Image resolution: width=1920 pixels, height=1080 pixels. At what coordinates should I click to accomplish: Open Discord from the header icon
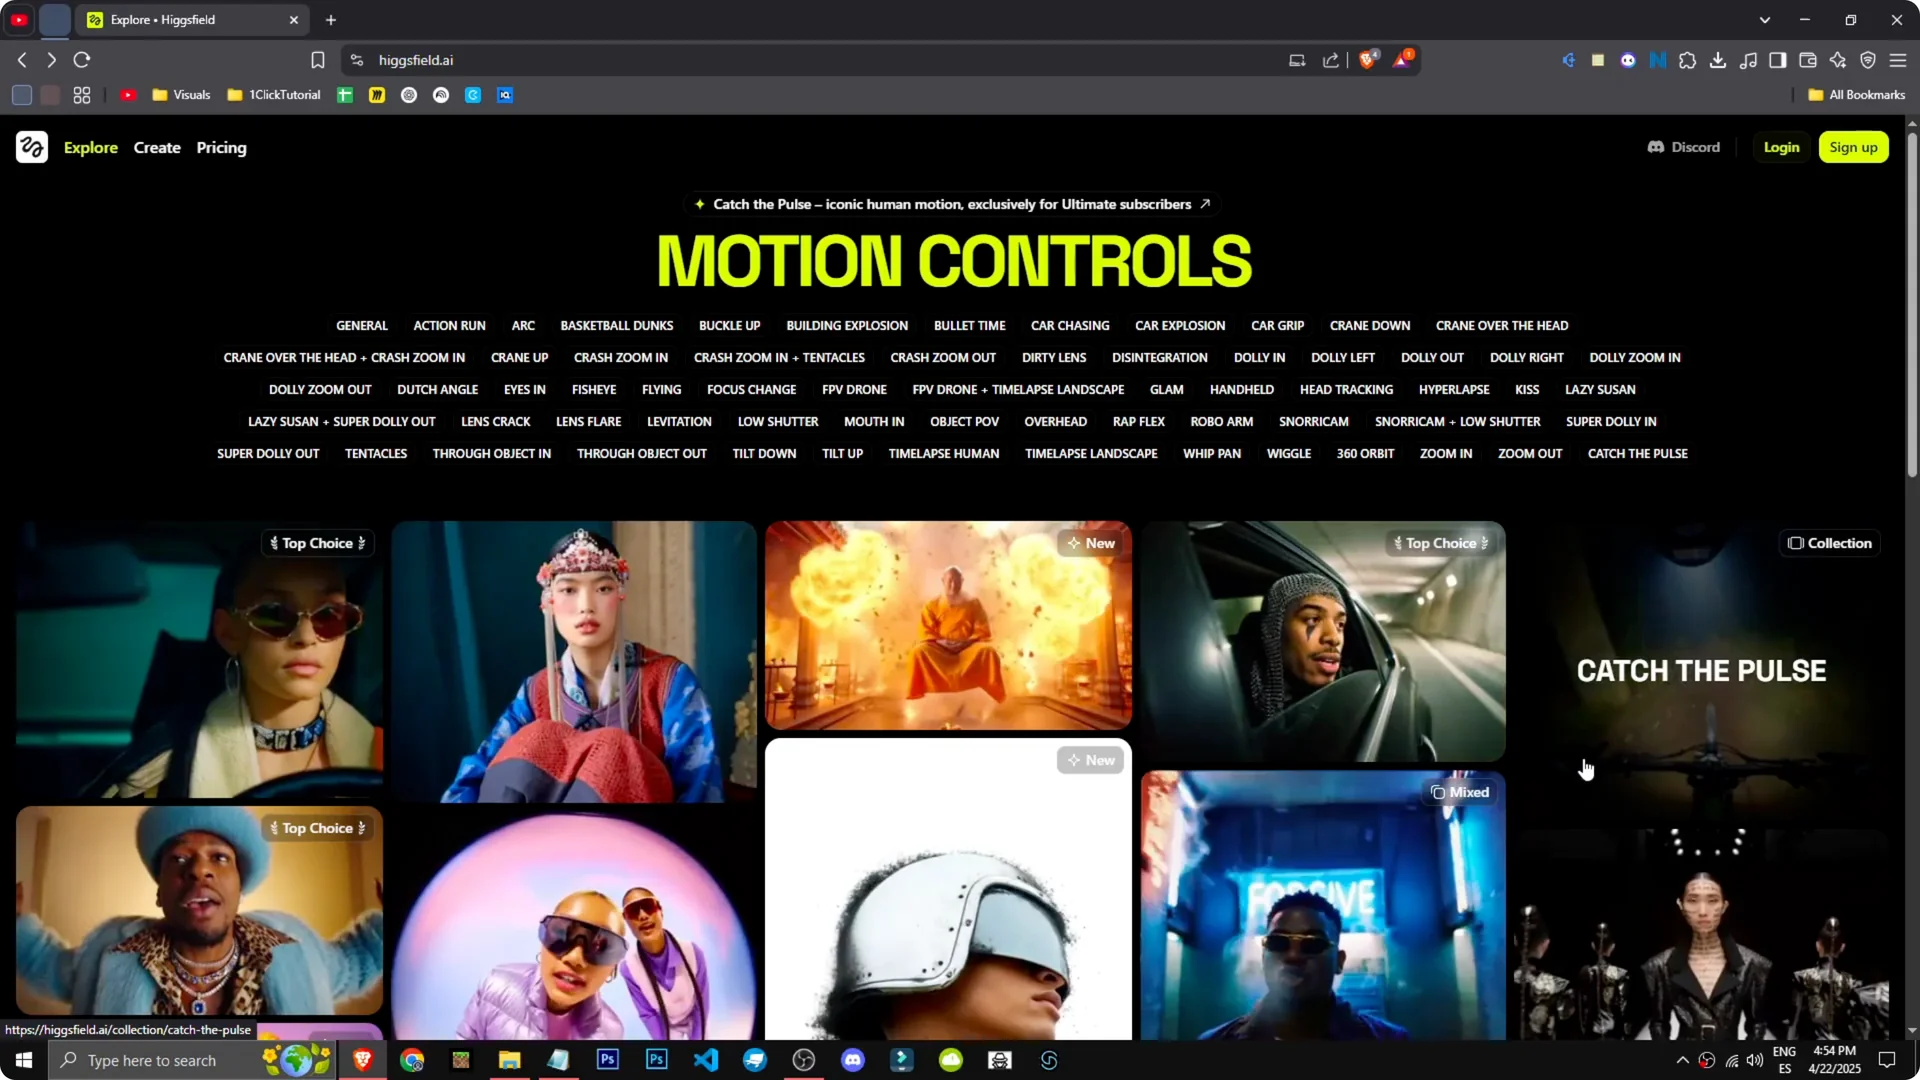1684,147
